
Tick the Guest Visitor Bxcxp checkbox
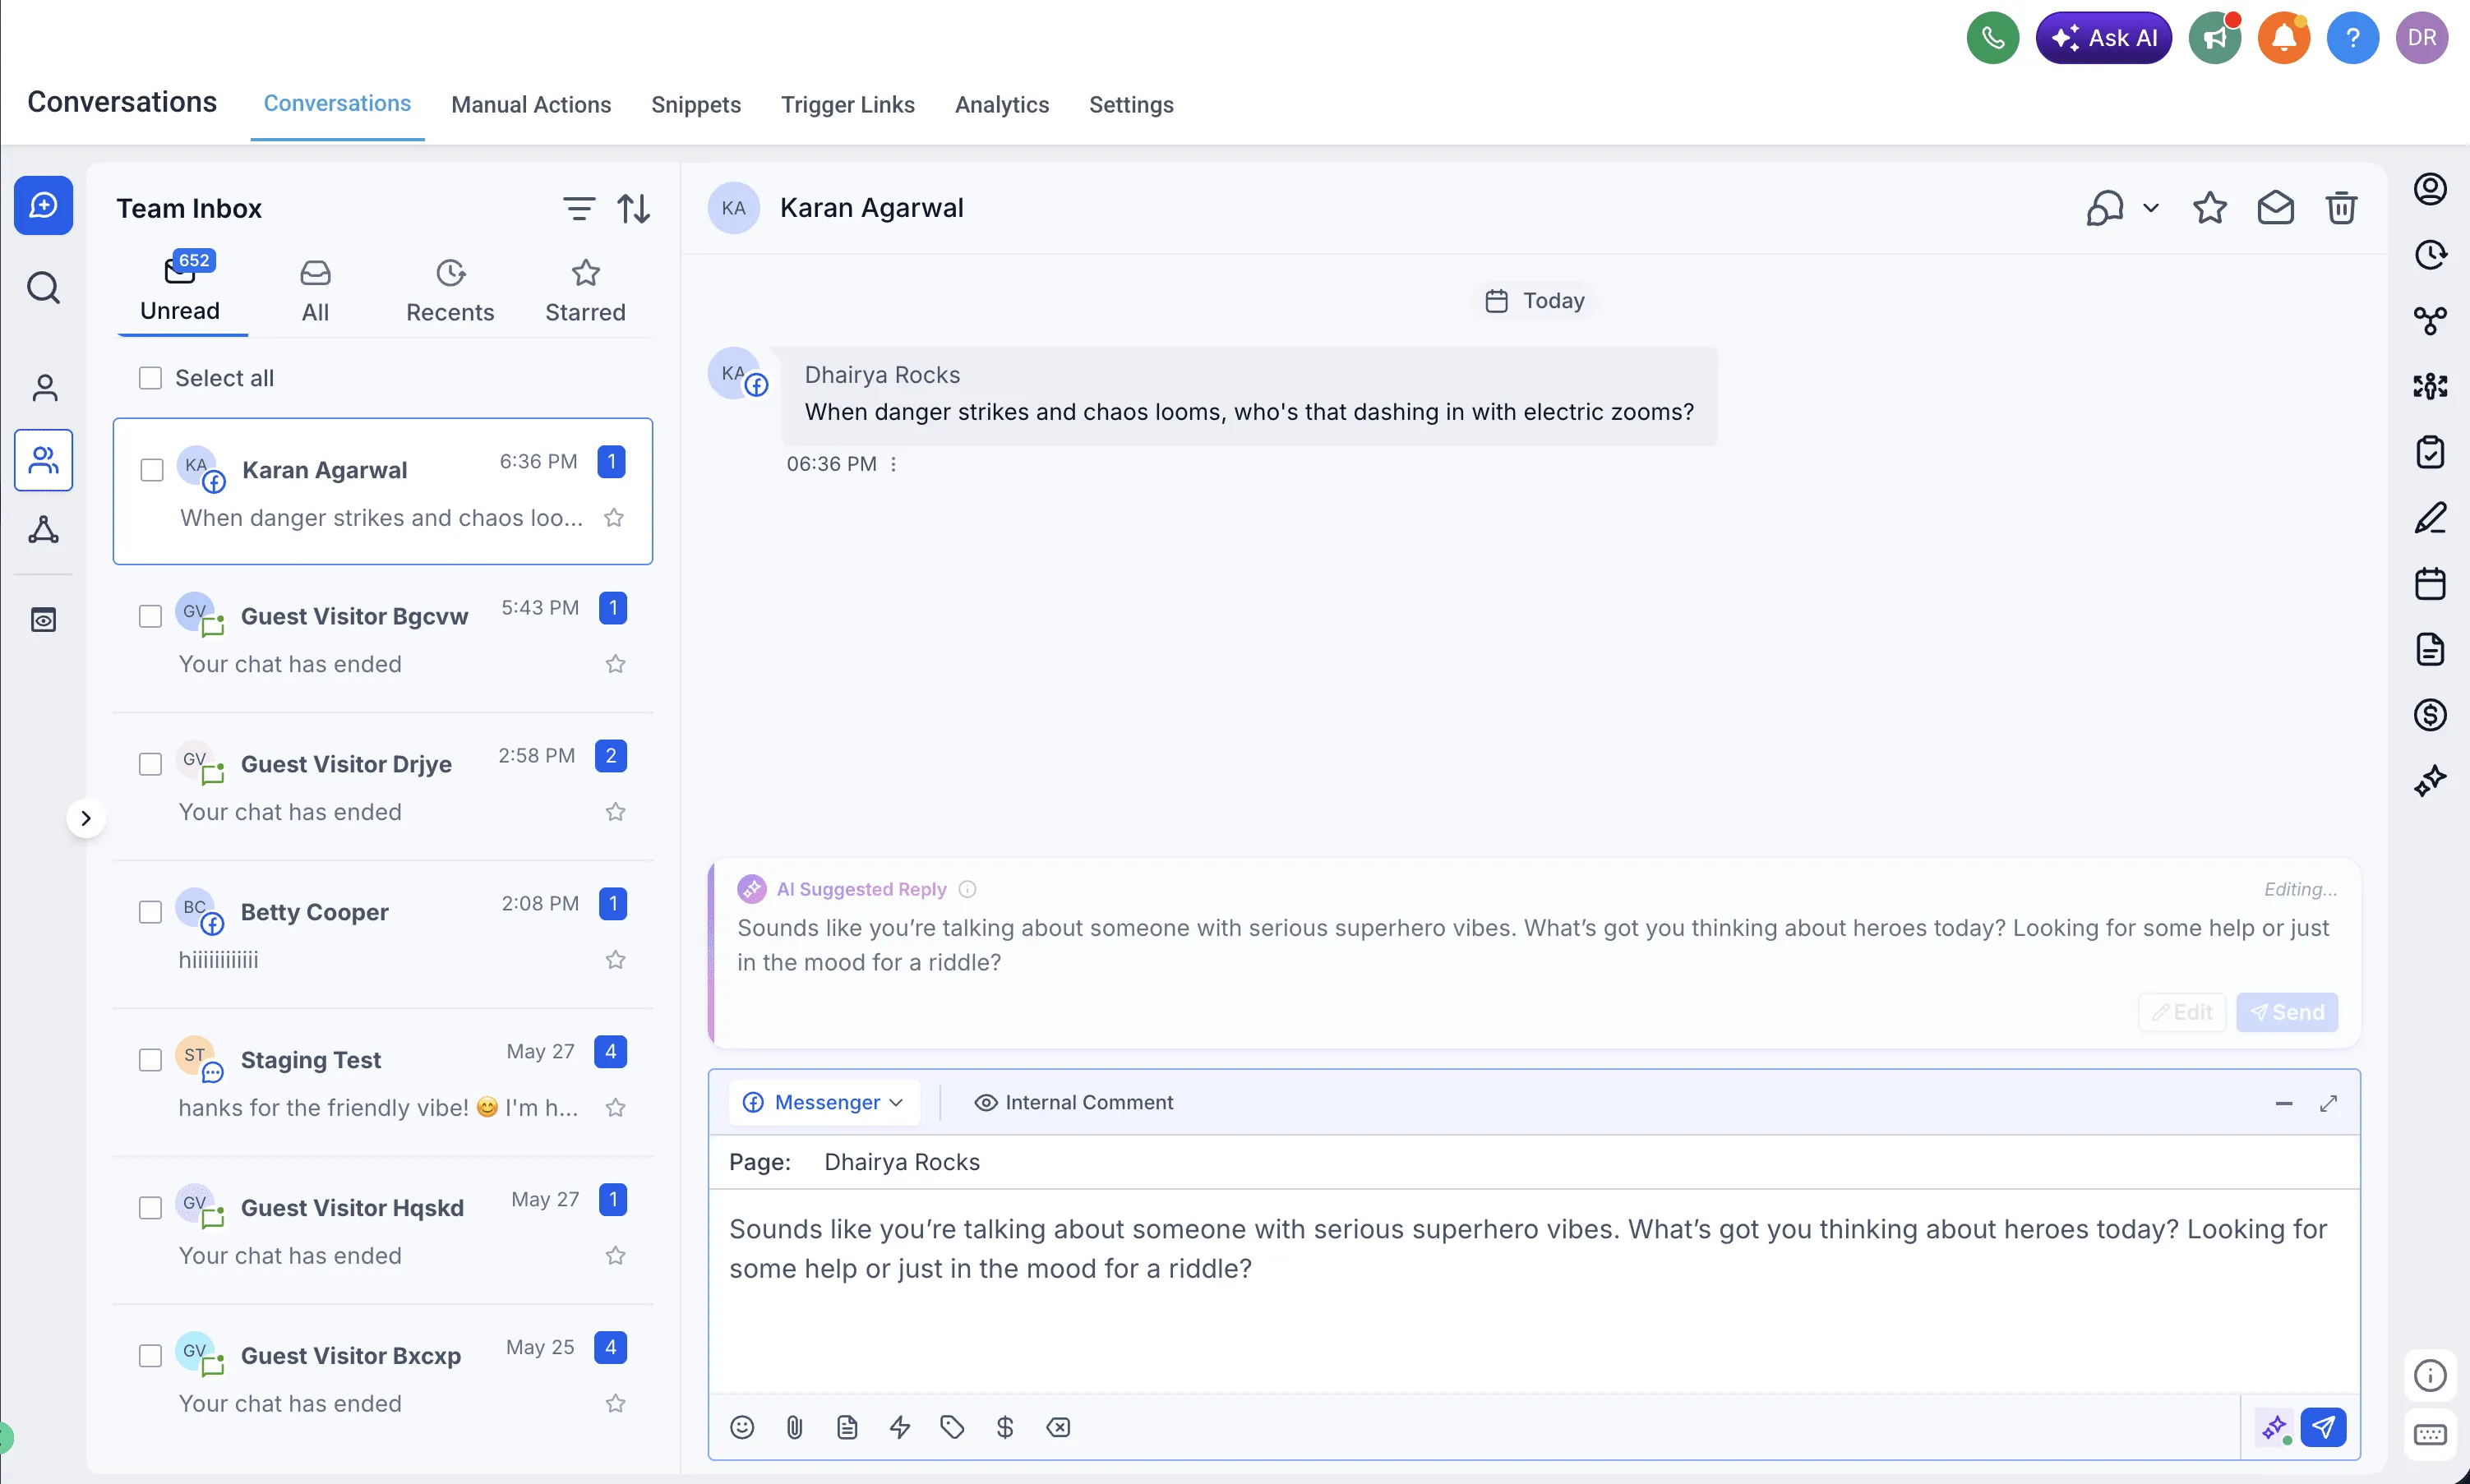coord(150,1356)
